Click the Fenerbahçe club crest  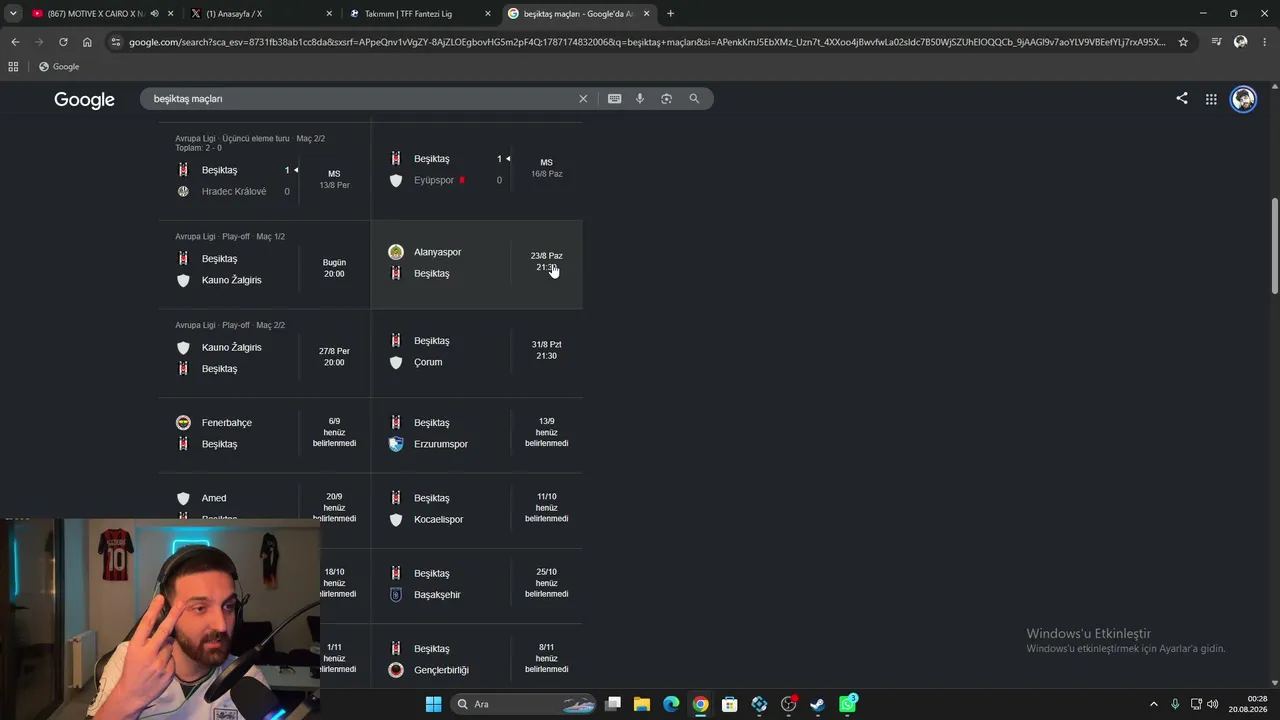click(x=183, y=423)
